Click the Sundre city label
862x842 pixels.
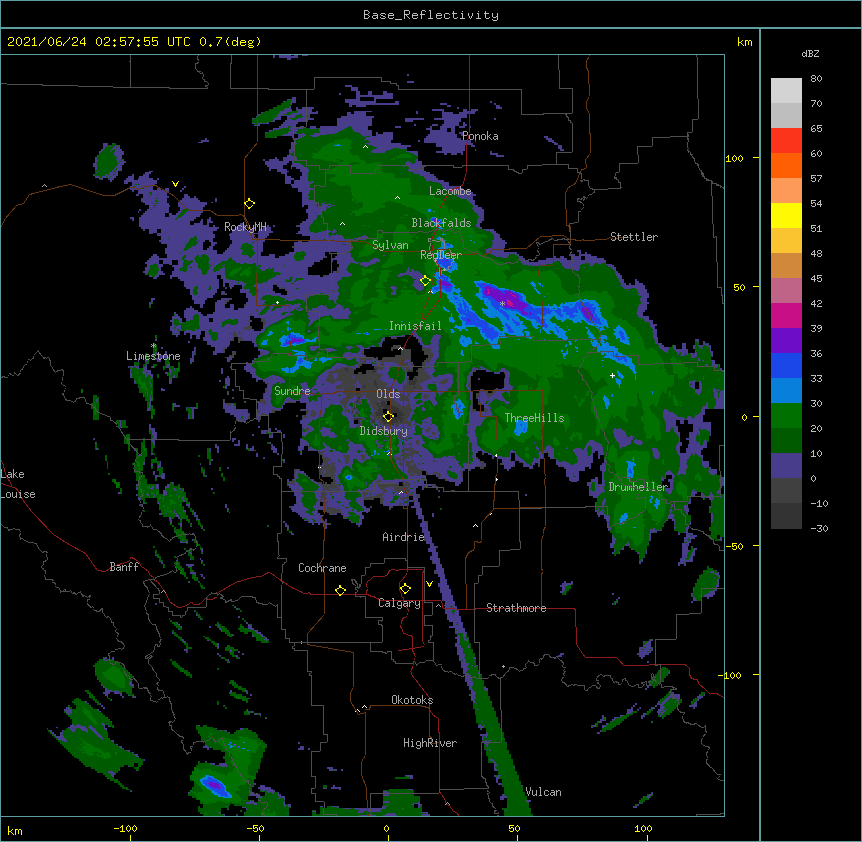pyautogui.click(x=292, y=391)
